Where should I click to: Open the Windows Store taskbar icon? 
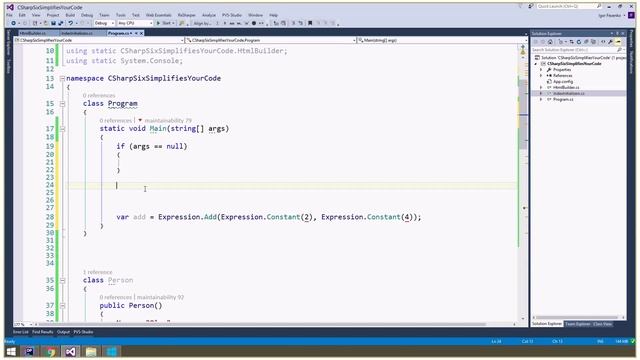[111, 351]
